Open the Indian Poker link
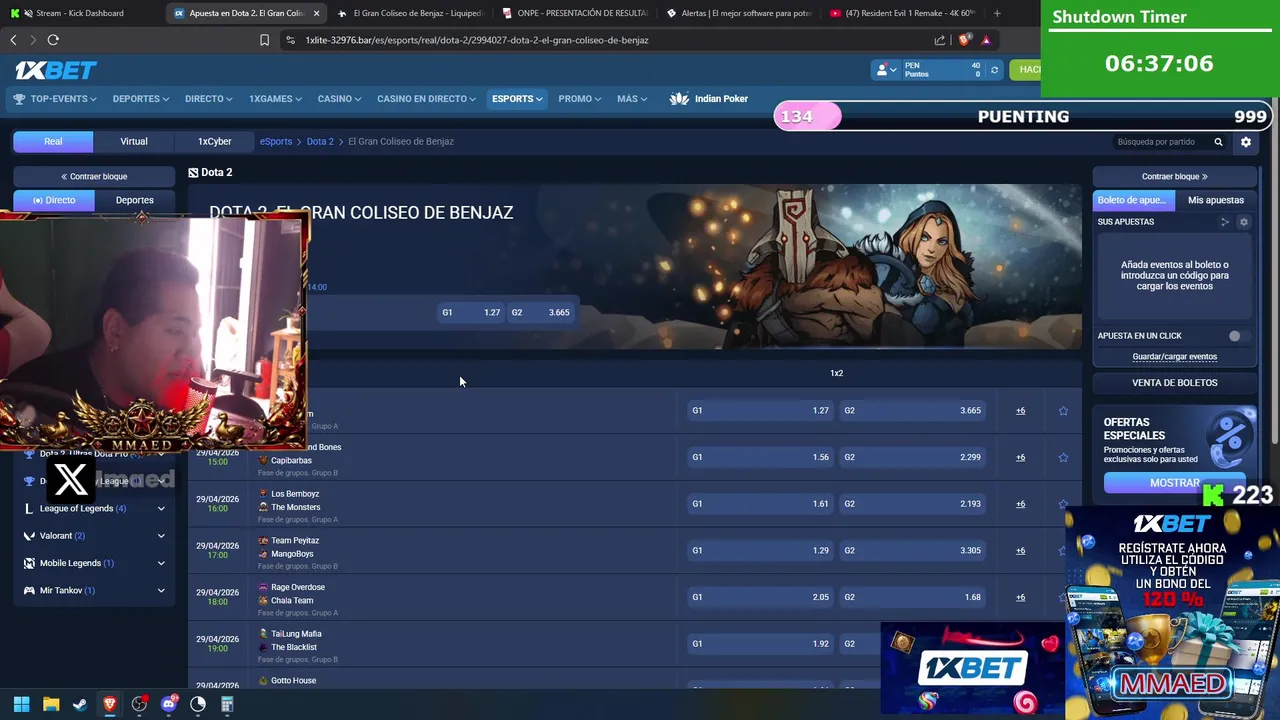Viewport: 1280px width, 720px height. pyautogui.click(x=709, y=99)
